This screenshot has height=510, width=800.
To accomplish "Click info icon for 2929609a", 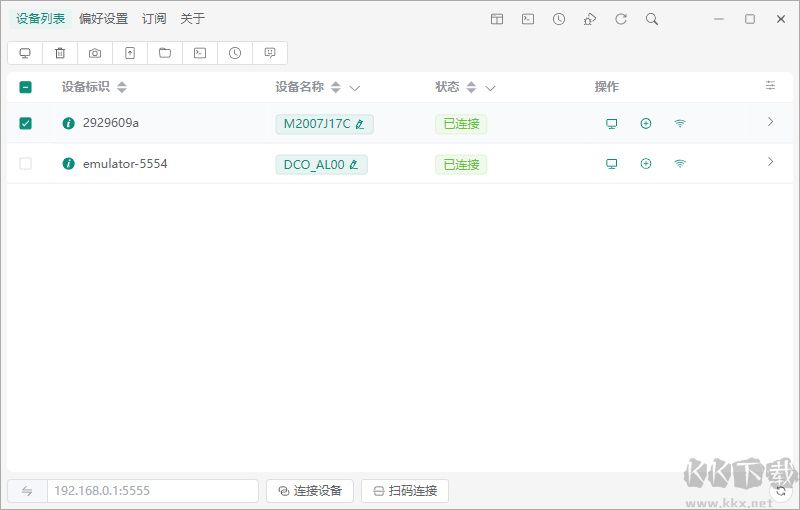I will coord(68,123).
